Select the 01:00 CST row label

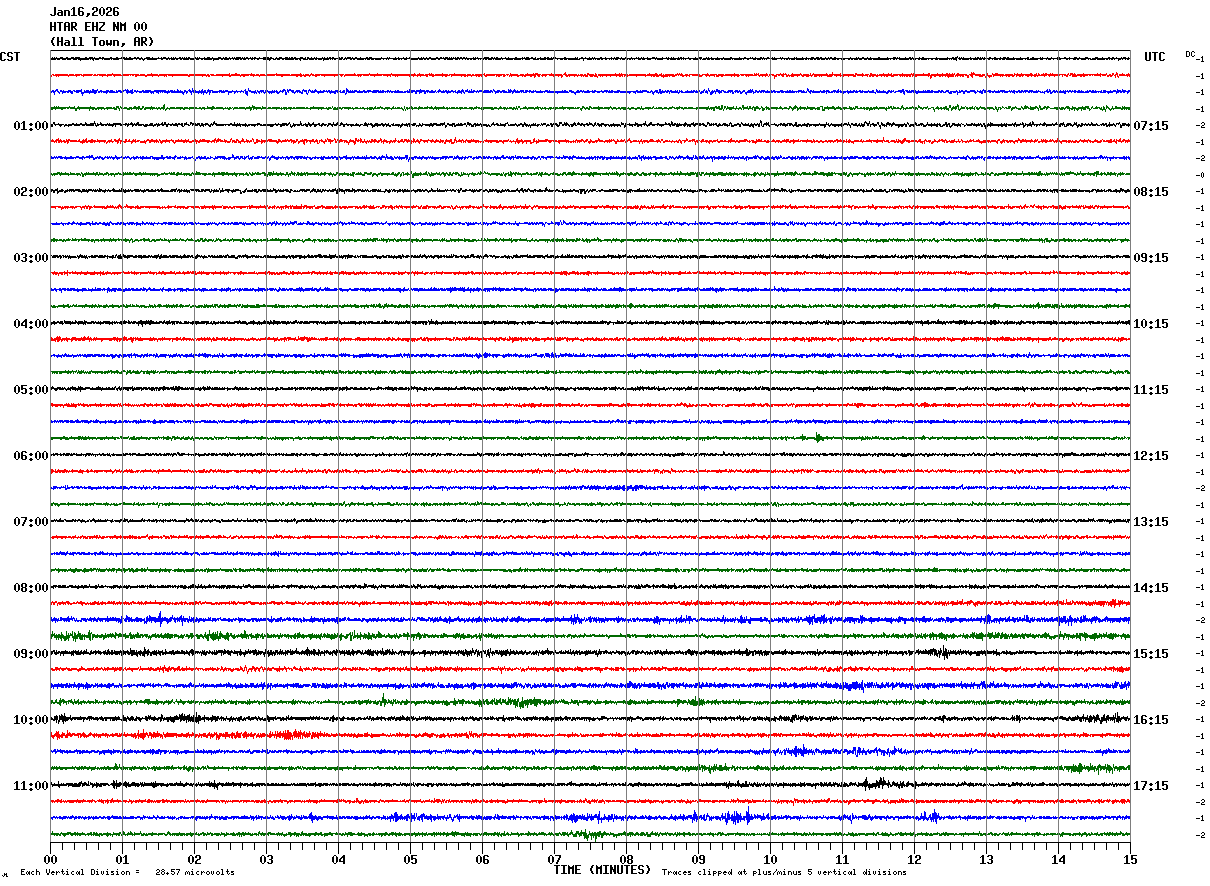pos(31,126)
